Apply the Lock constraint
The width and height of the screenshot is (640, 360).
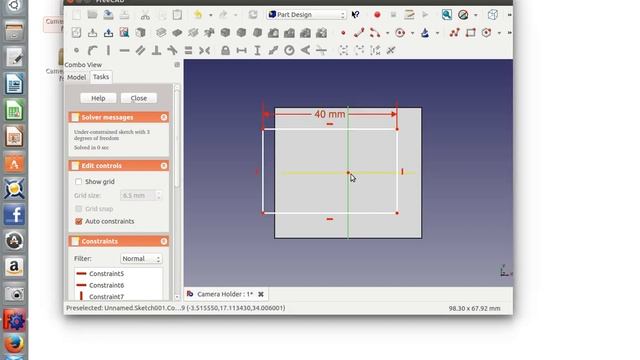click(x=225, y=50)
